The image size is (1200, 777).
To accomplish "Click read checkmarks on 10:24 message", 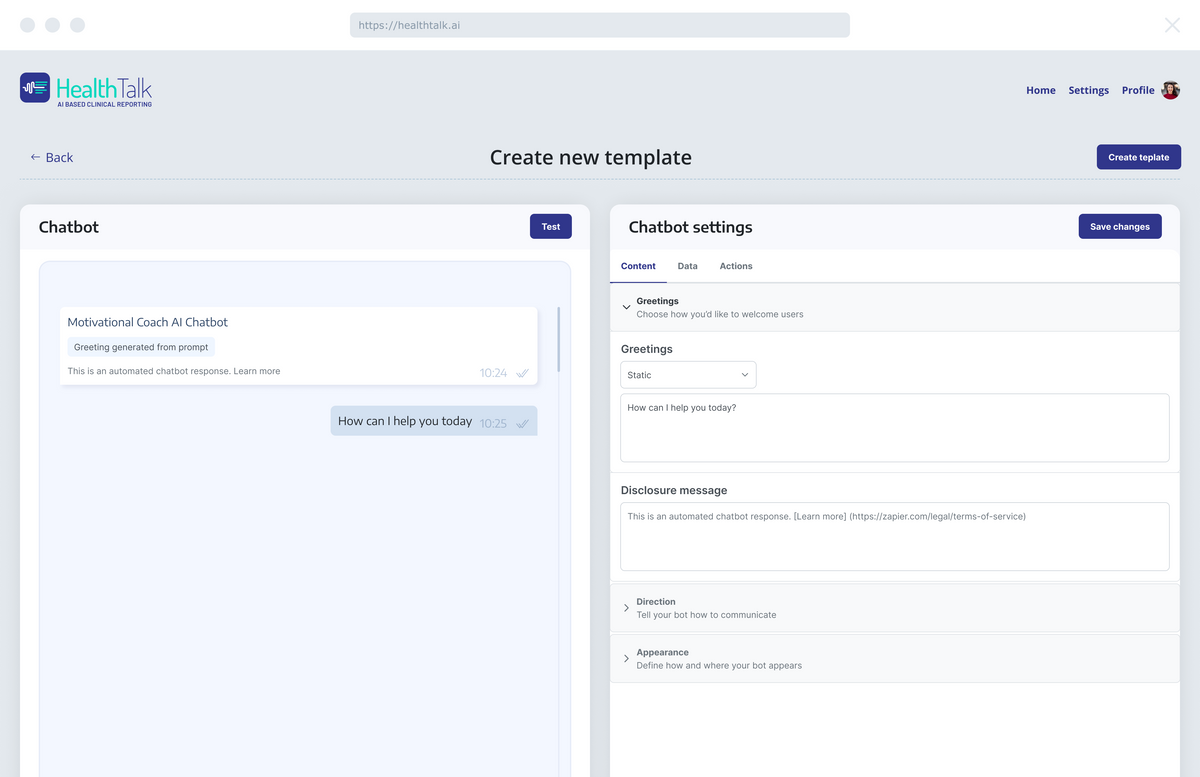I will (522, 373).
